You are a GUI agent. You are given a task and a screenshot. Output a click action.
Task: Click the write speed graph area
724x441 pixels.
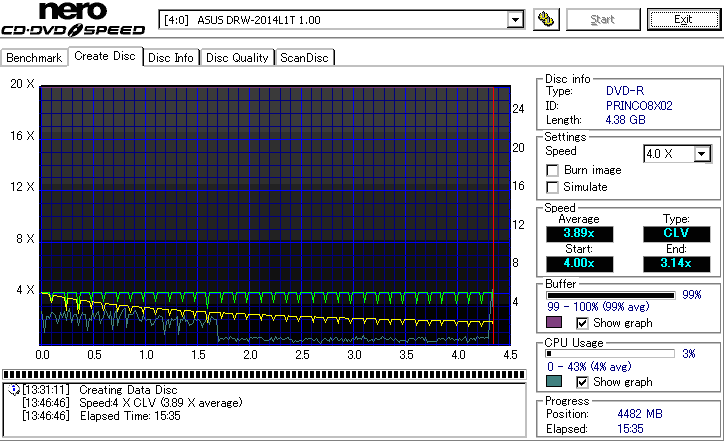(275, 215)
